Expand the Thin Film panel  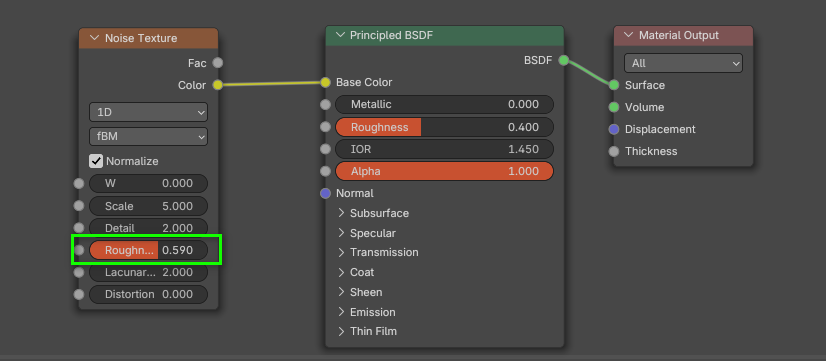[x=341, y=331]
